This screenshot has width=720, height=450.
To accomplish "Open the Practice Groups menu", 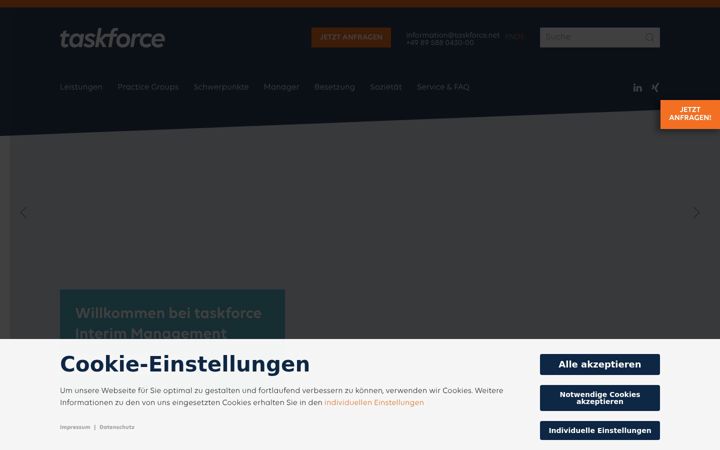I will tap(148, 87).
